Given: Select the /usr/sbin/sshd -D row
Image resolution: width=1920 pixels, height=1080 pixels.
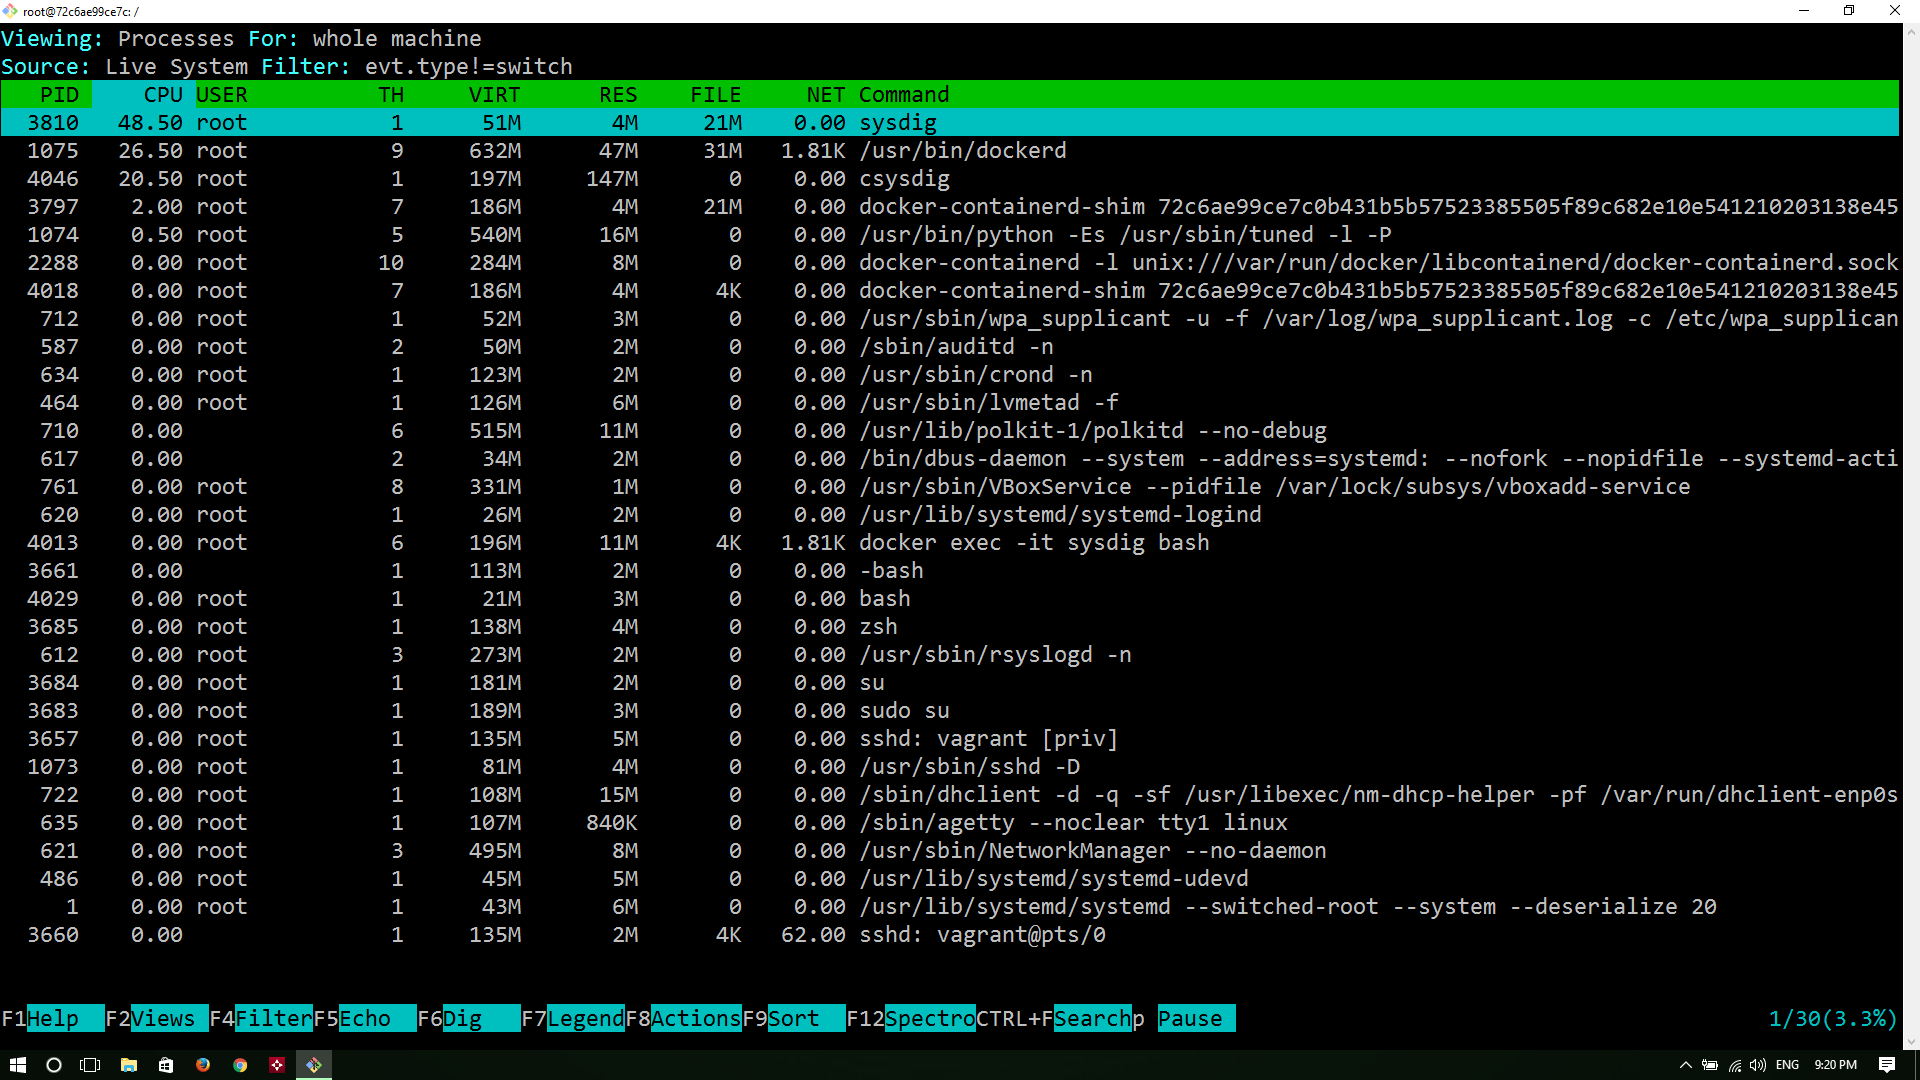Looking at the screenshot, I should point(950,766).
